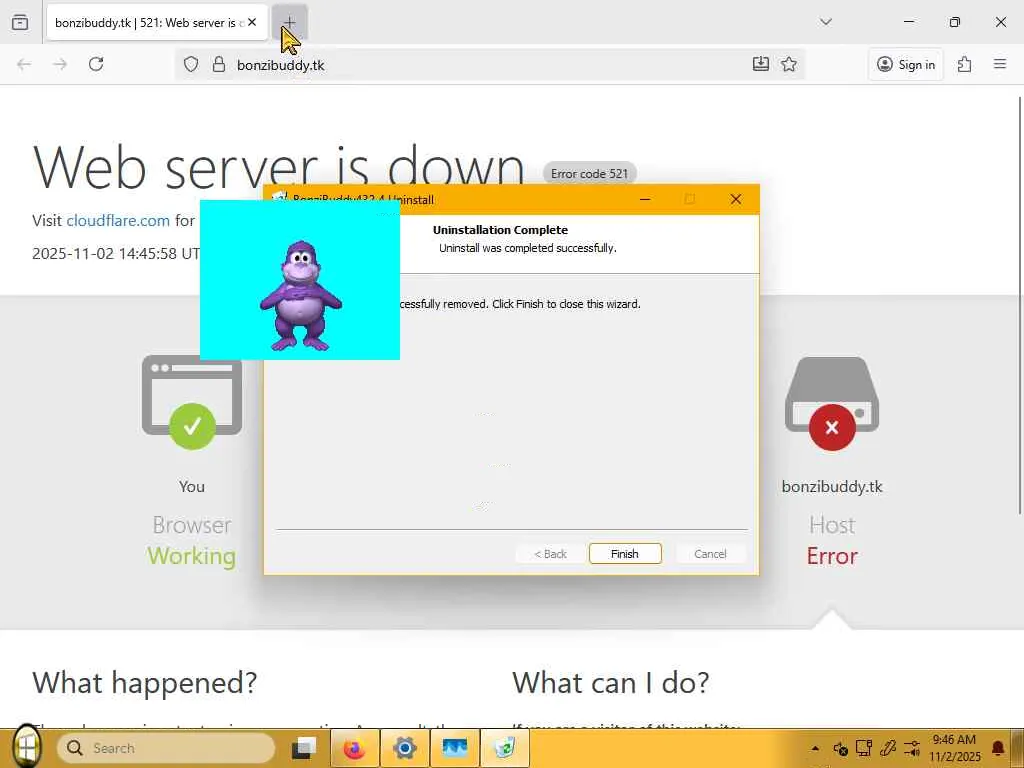Click the Error code 521 badge
Viewport: 1024px width, 768px height.
pos(589,174)
